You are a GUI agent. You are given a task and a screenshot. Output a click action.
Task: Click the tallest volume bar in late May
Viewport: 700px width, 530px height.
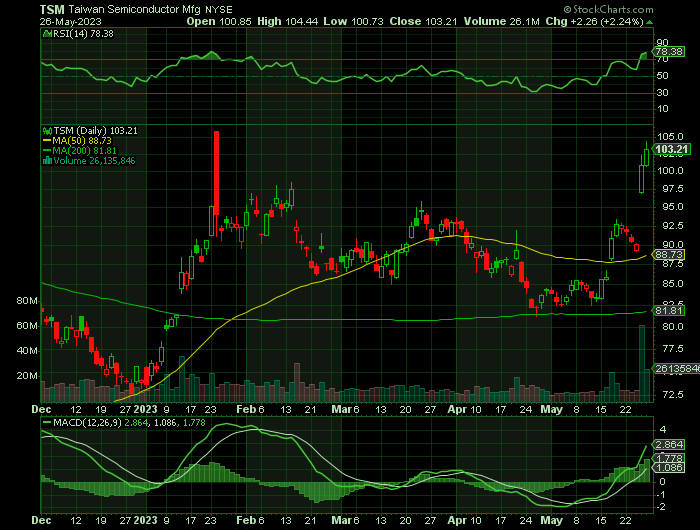click(x=642, y=363)
